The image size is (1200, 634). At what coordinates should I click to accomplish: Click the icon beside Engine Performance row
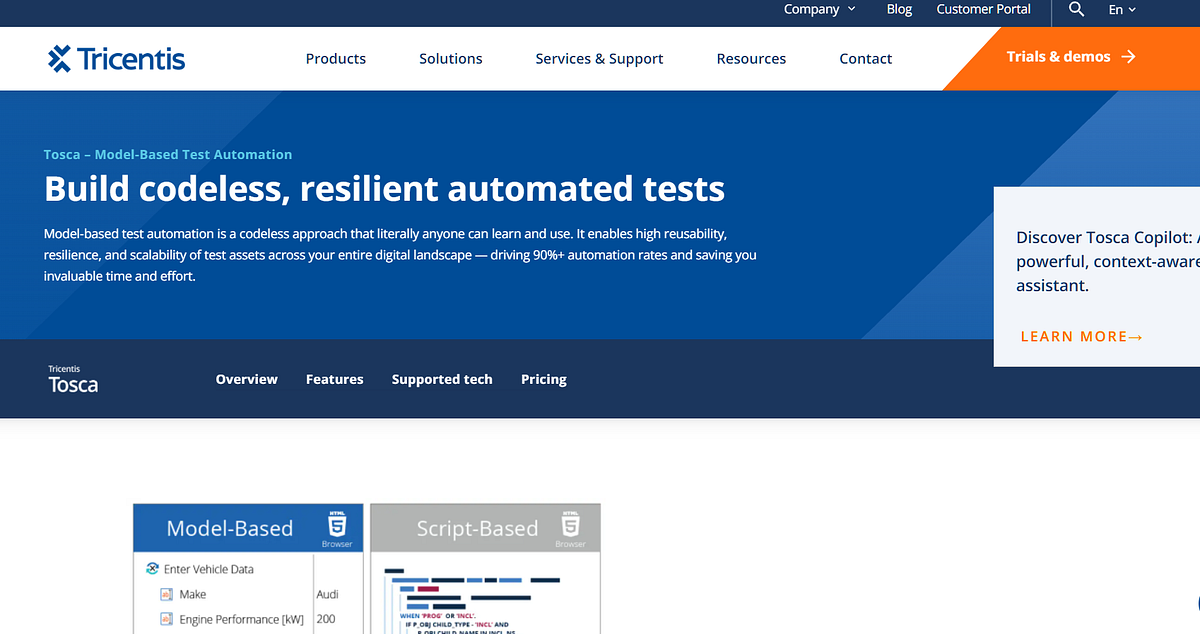(167, 619)
